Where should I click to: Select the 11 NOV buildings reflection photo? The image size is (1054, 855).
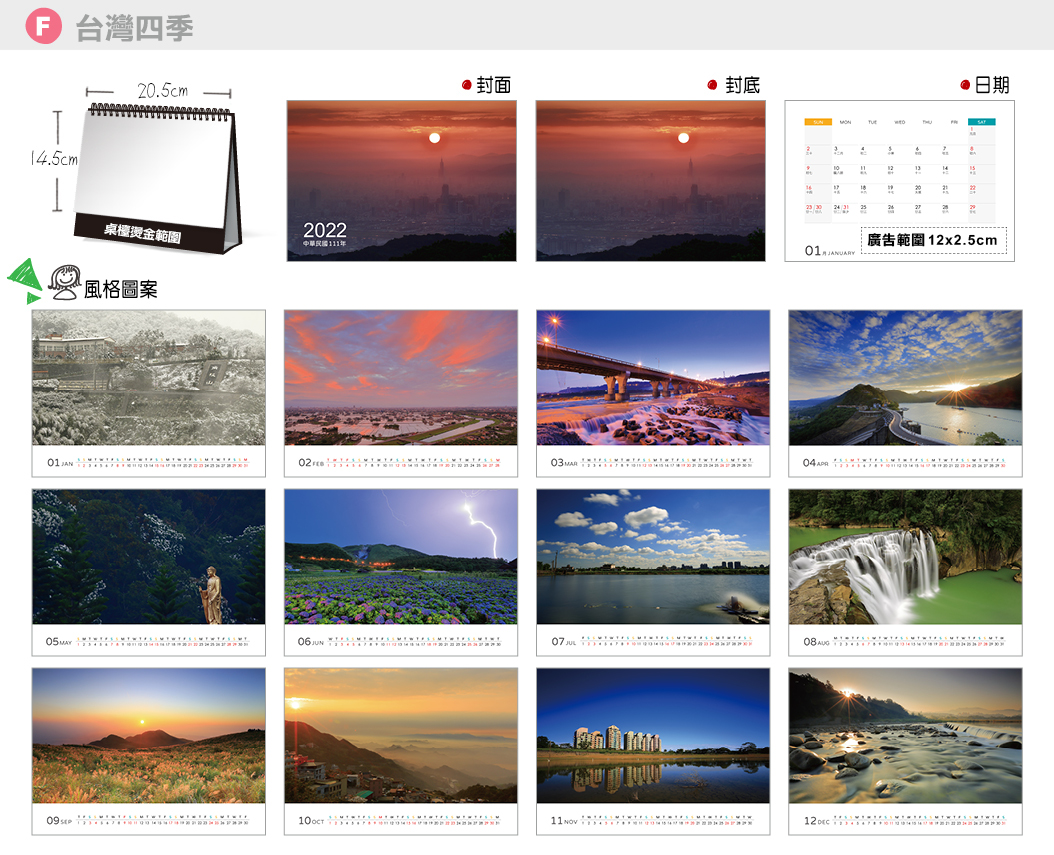[x=653, y=735]
